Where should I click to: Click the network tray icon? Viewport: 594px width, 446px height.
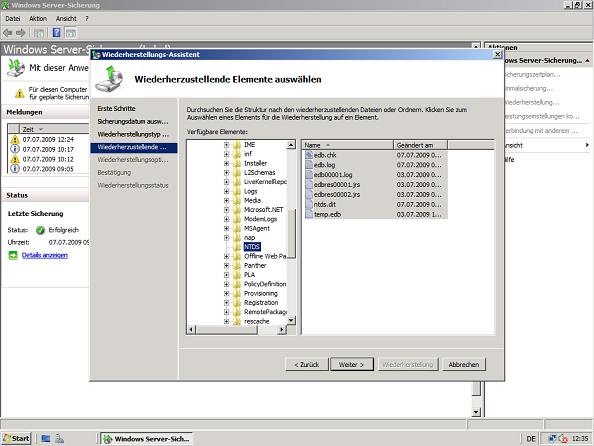click(552, 439)
